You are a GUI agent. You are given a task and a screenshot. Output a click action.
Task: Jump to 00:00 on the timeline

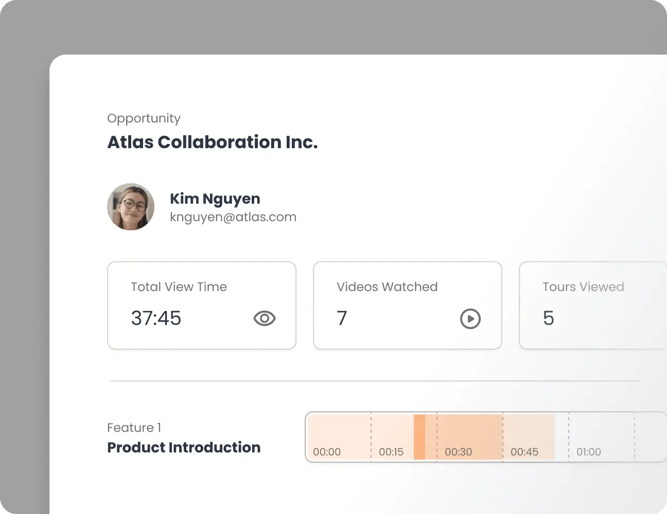[327, 452]
